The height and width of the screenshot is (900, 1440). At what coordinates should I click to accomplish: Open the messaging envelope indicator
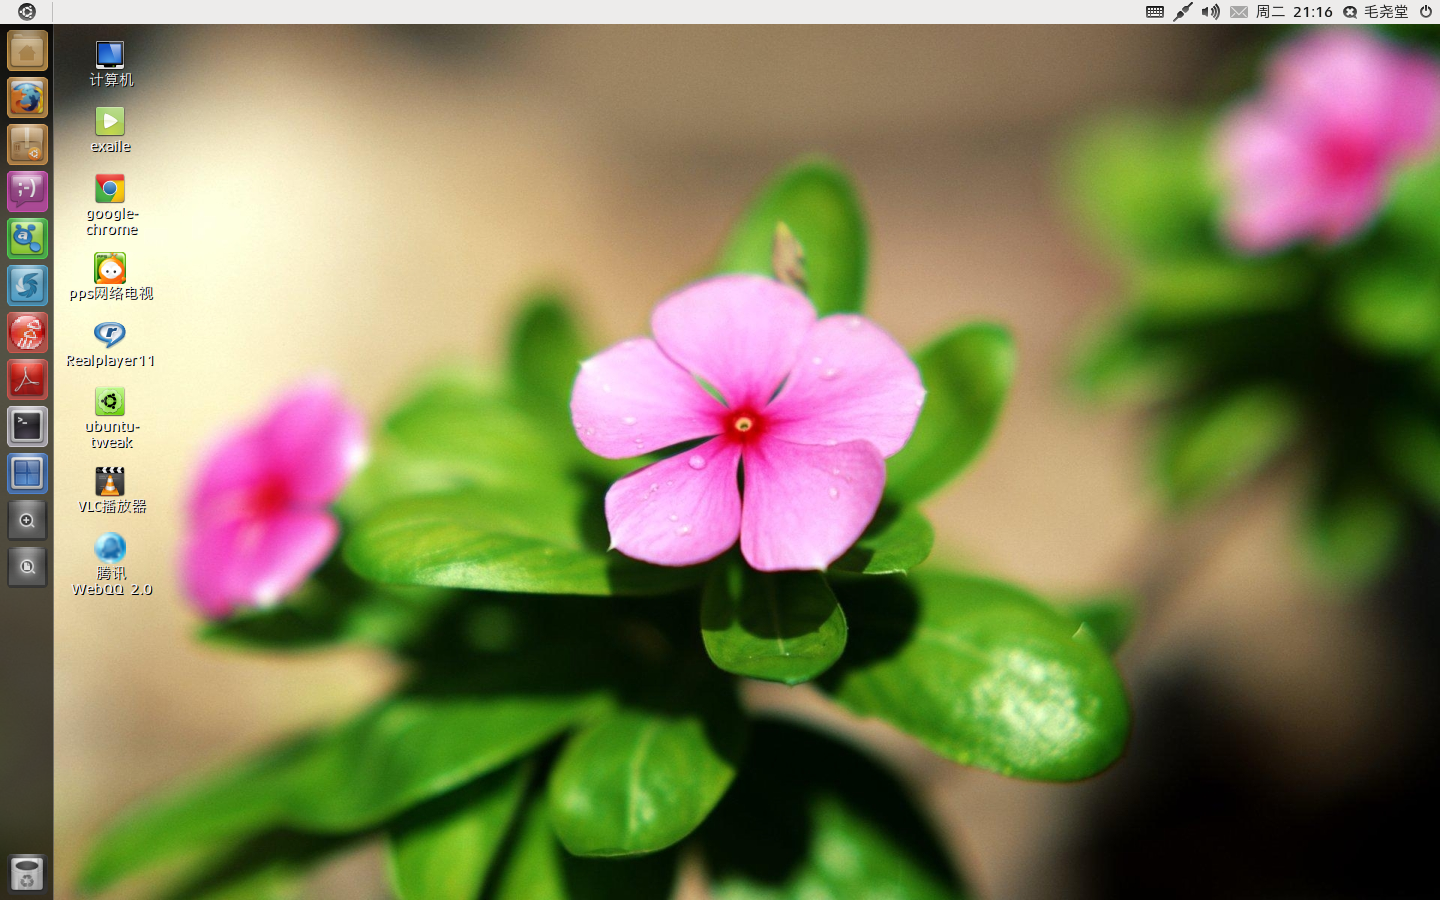pyautogui.click(x=1239, y=12)
